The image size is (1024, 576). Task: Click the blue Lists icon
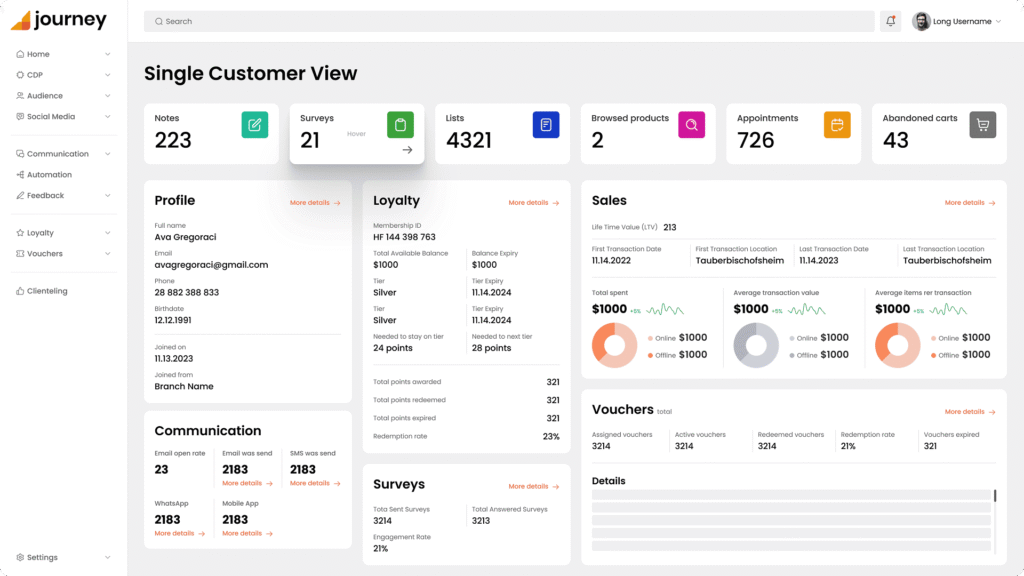[546, 125]
